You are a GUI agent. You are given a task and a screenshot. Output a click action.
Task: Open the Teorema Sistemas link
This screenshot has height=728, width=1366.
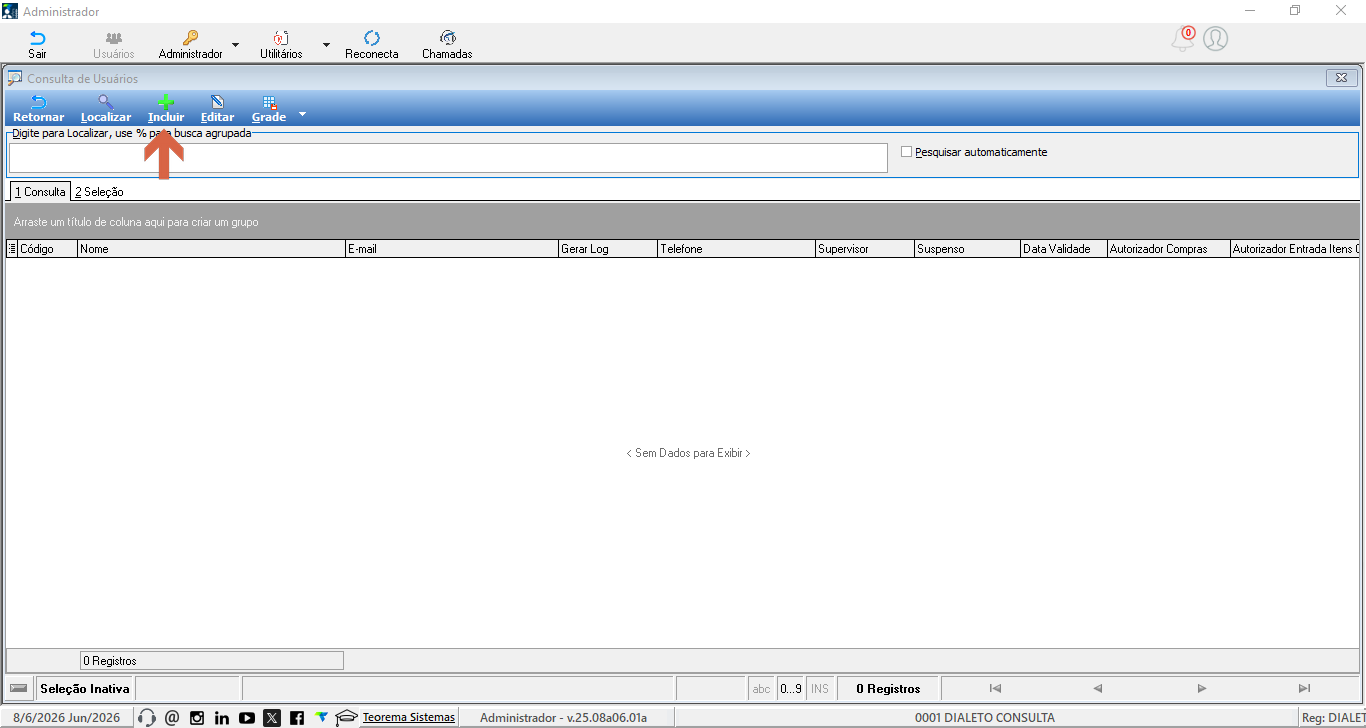408,717
